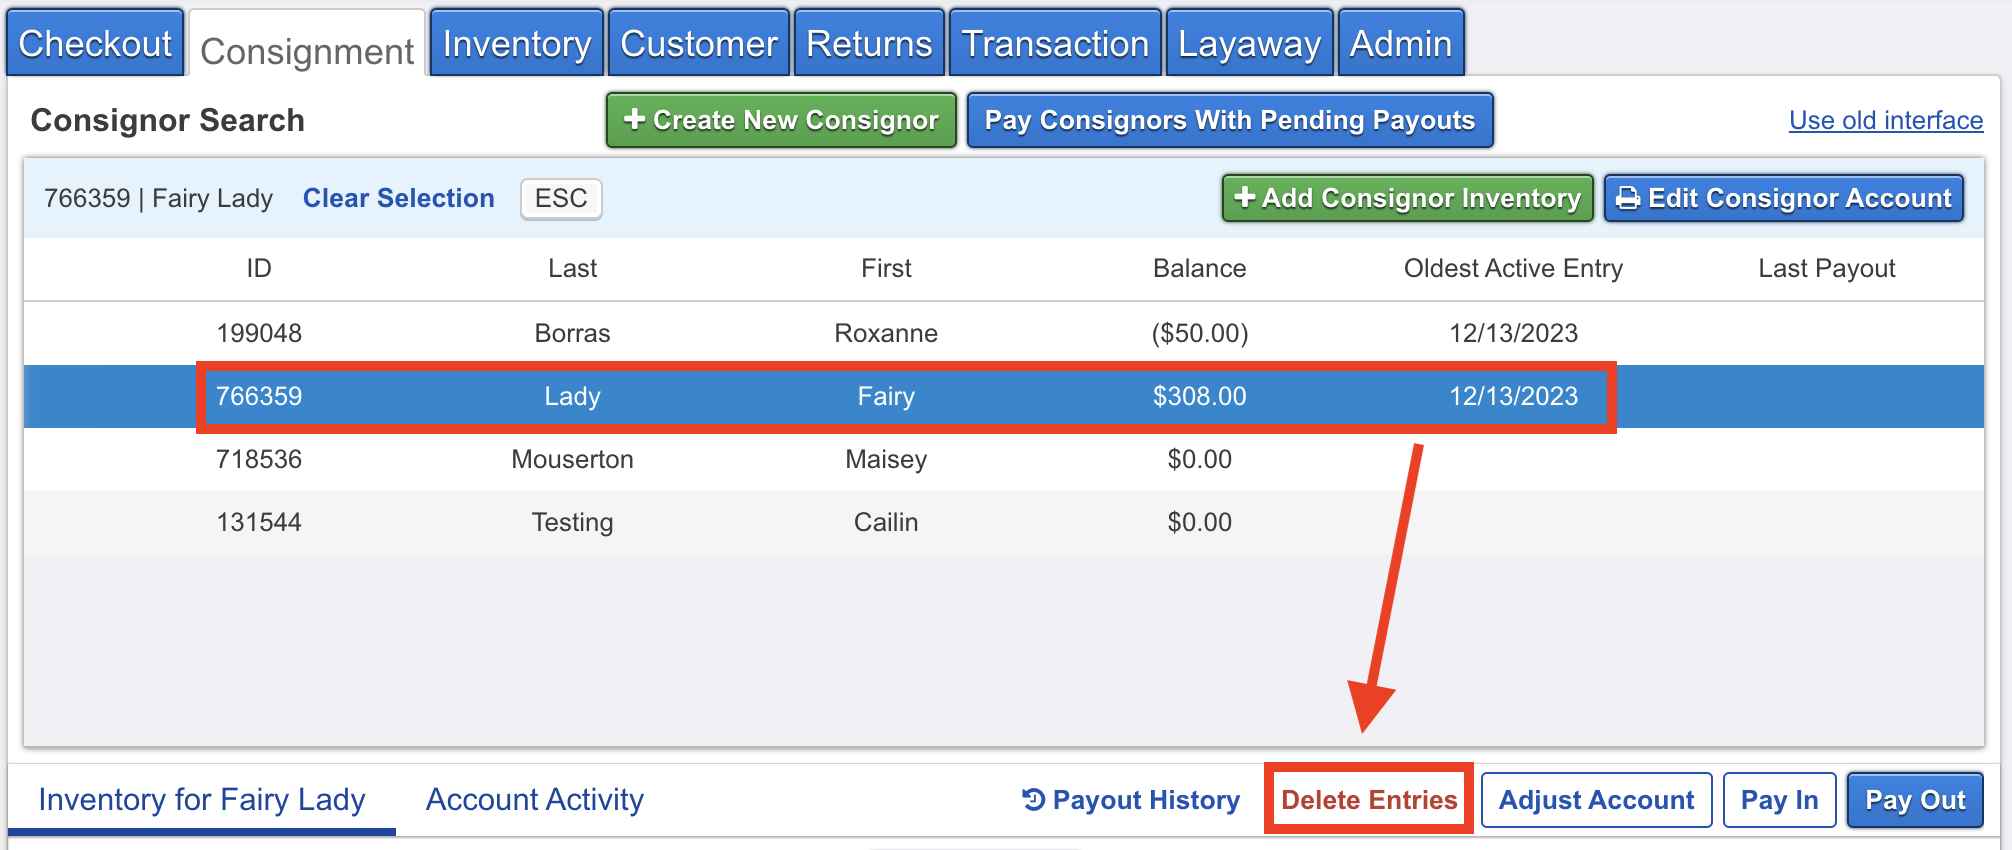Click Pay Consignors With Pending Payouts
This screenshot has height=850, width=2012.
[x=1230, y=120]
